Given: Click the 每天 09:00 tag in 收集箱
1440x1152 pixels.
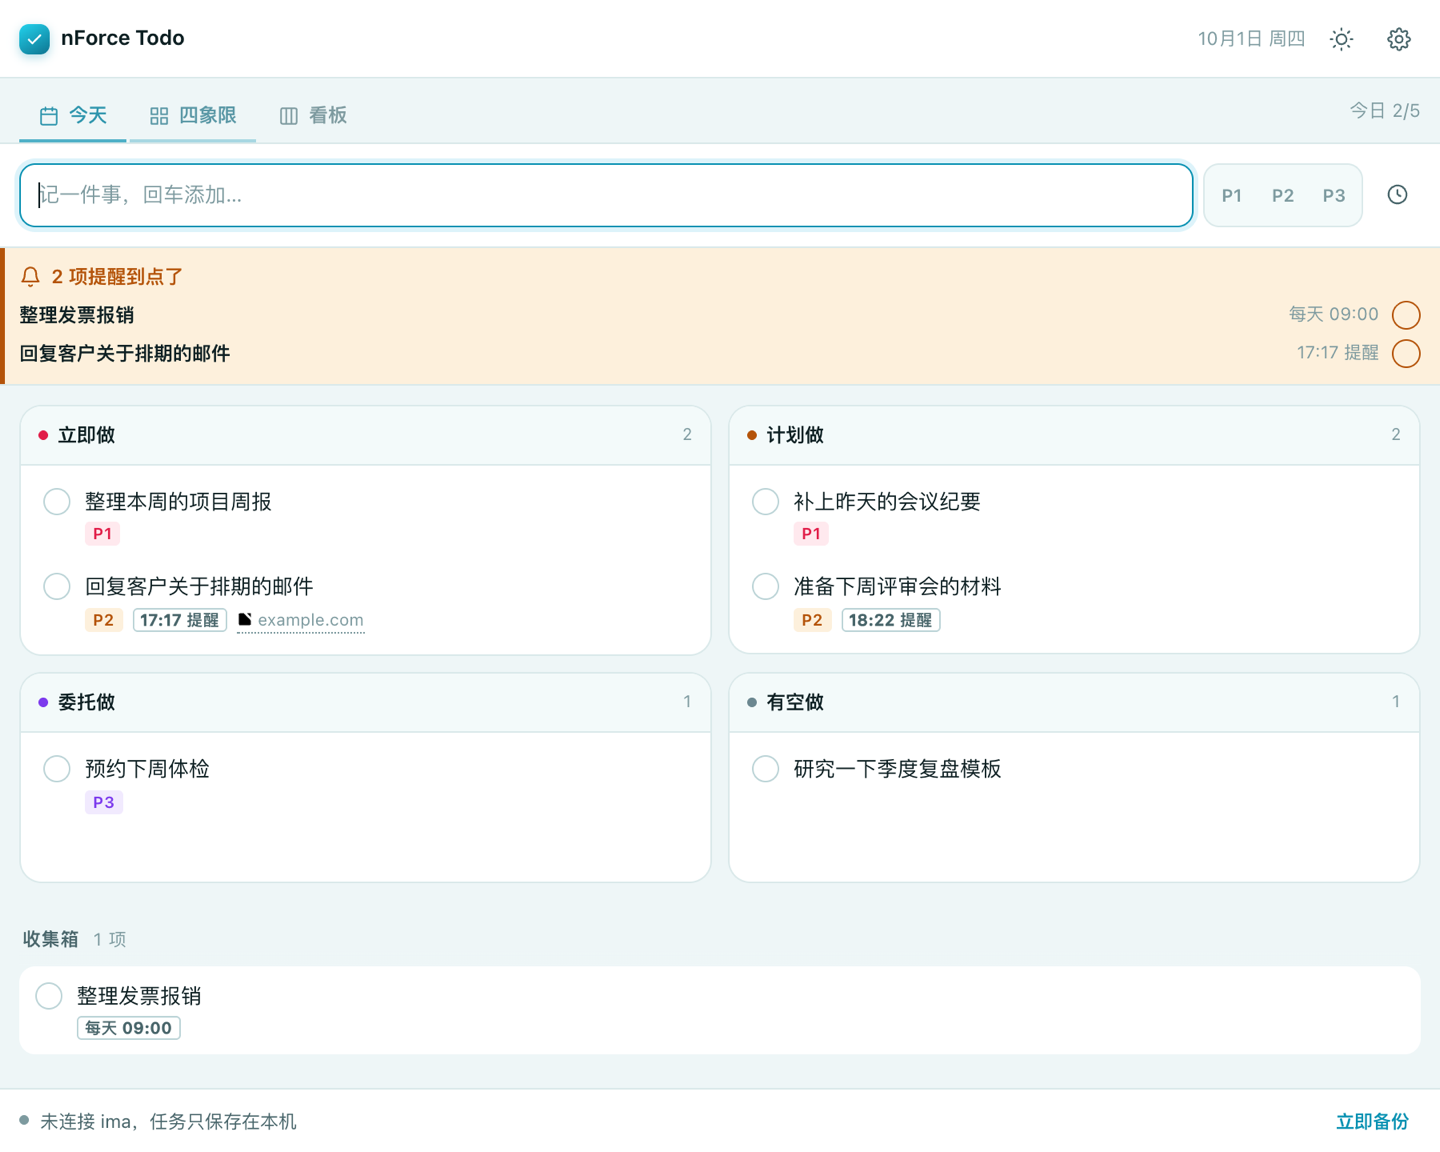Looking at the screenshot, I should [129, 1028].
